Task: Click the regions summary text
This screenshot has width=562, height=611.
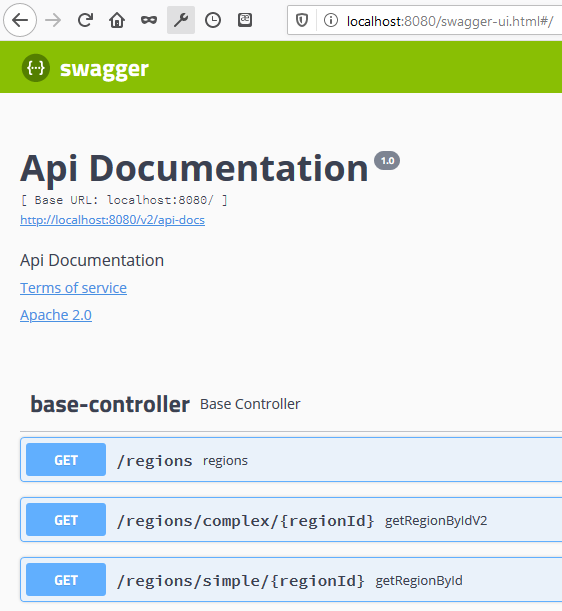Action: point(225,461)
